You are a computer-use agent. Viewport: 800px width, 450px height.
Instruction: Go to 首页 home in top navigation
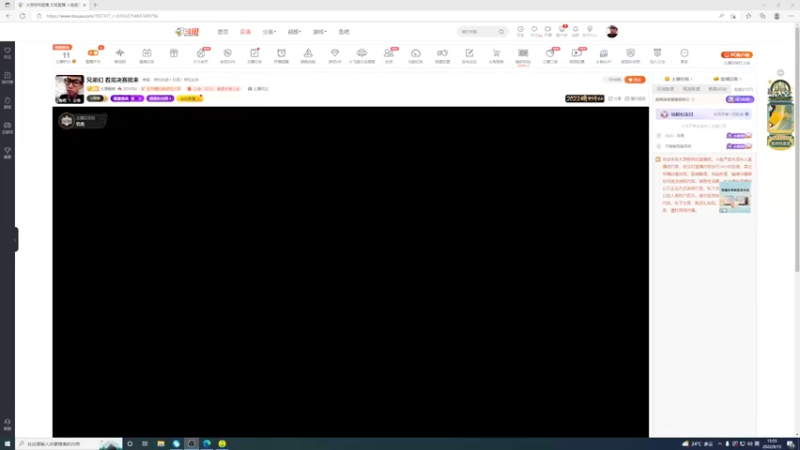click(x=223, y=32)
